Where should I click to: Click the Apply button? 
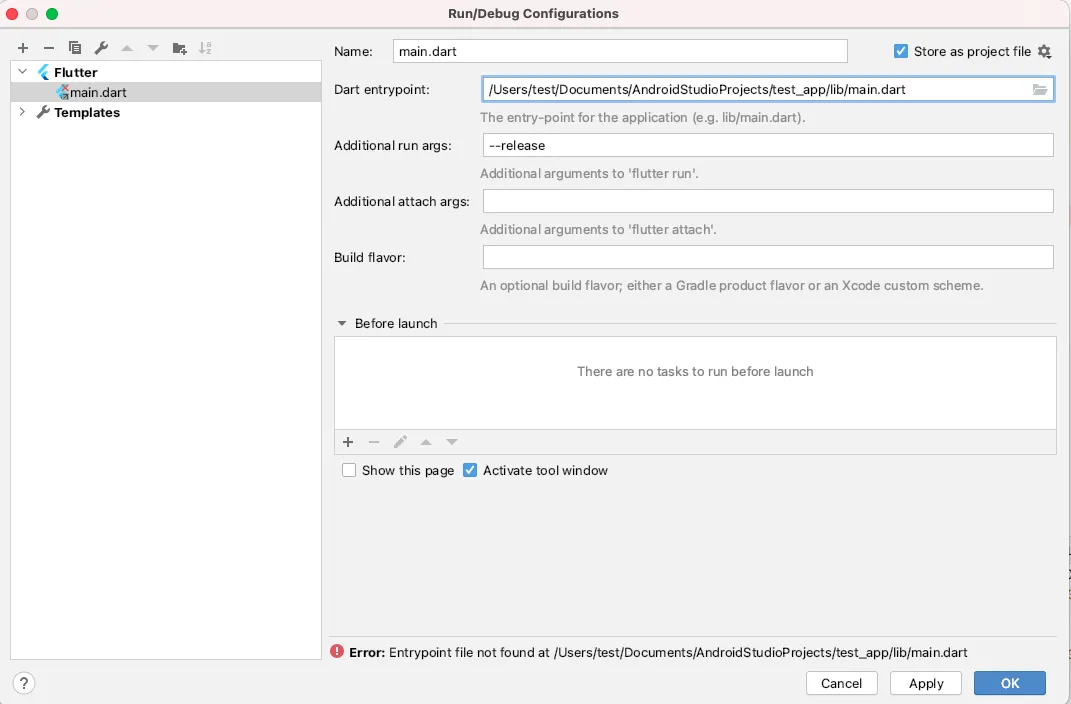click(x=926, y=683)
